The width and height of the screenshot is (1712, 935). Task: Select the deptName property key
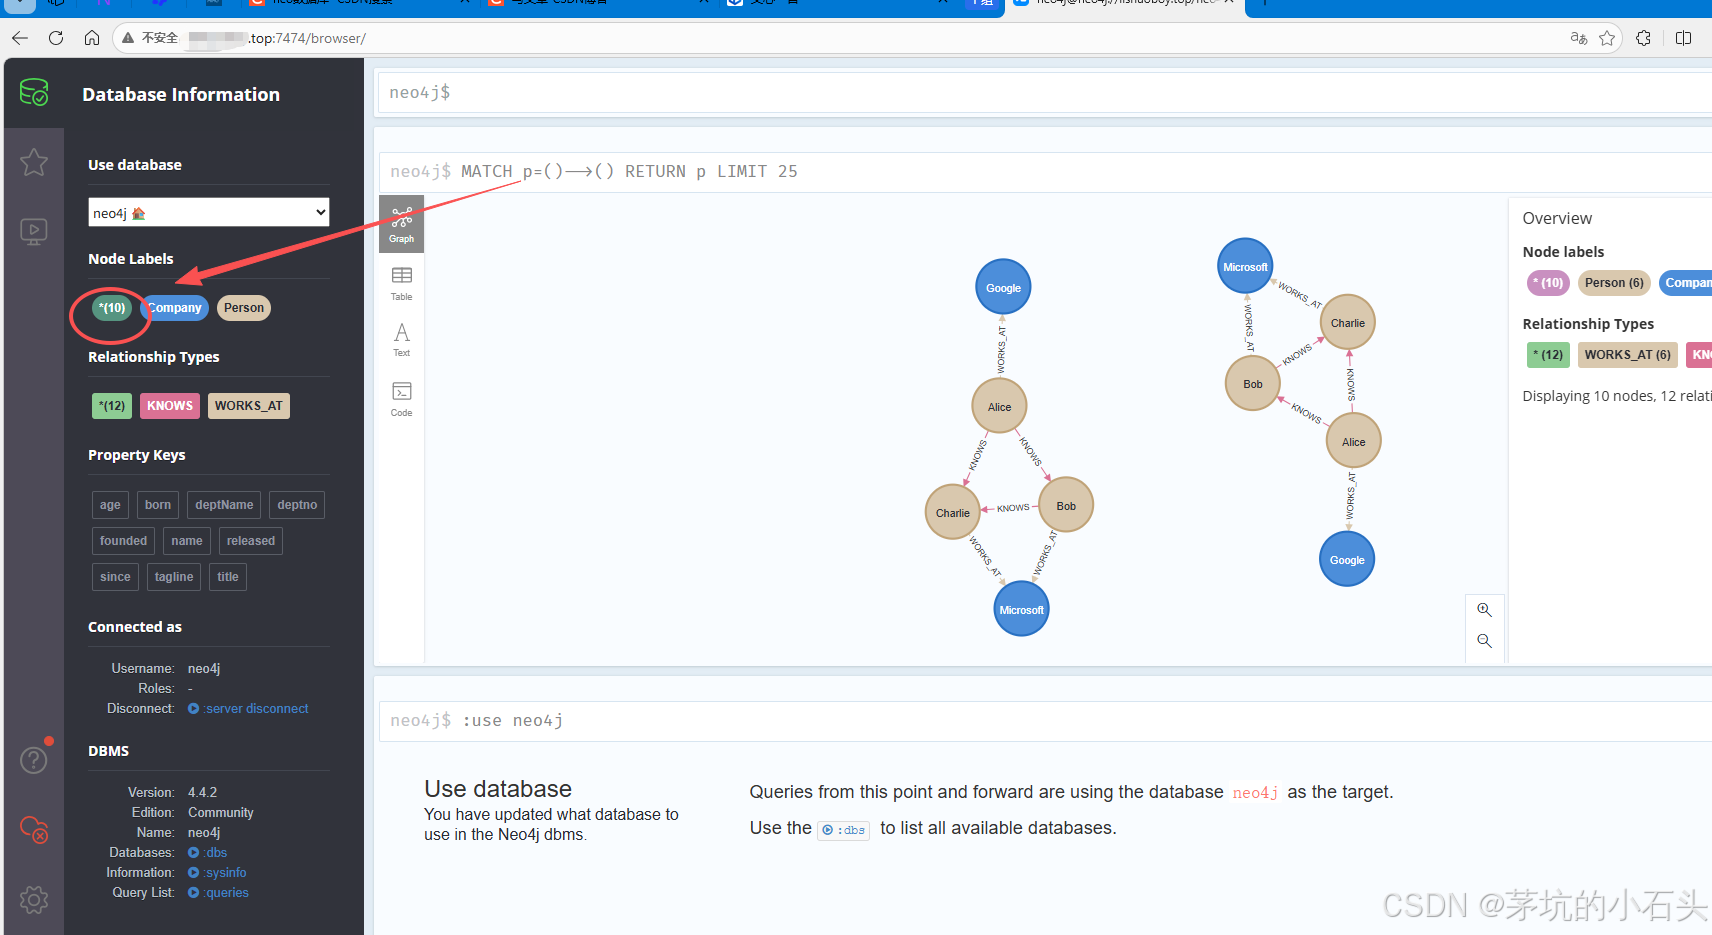click(224, 505)
